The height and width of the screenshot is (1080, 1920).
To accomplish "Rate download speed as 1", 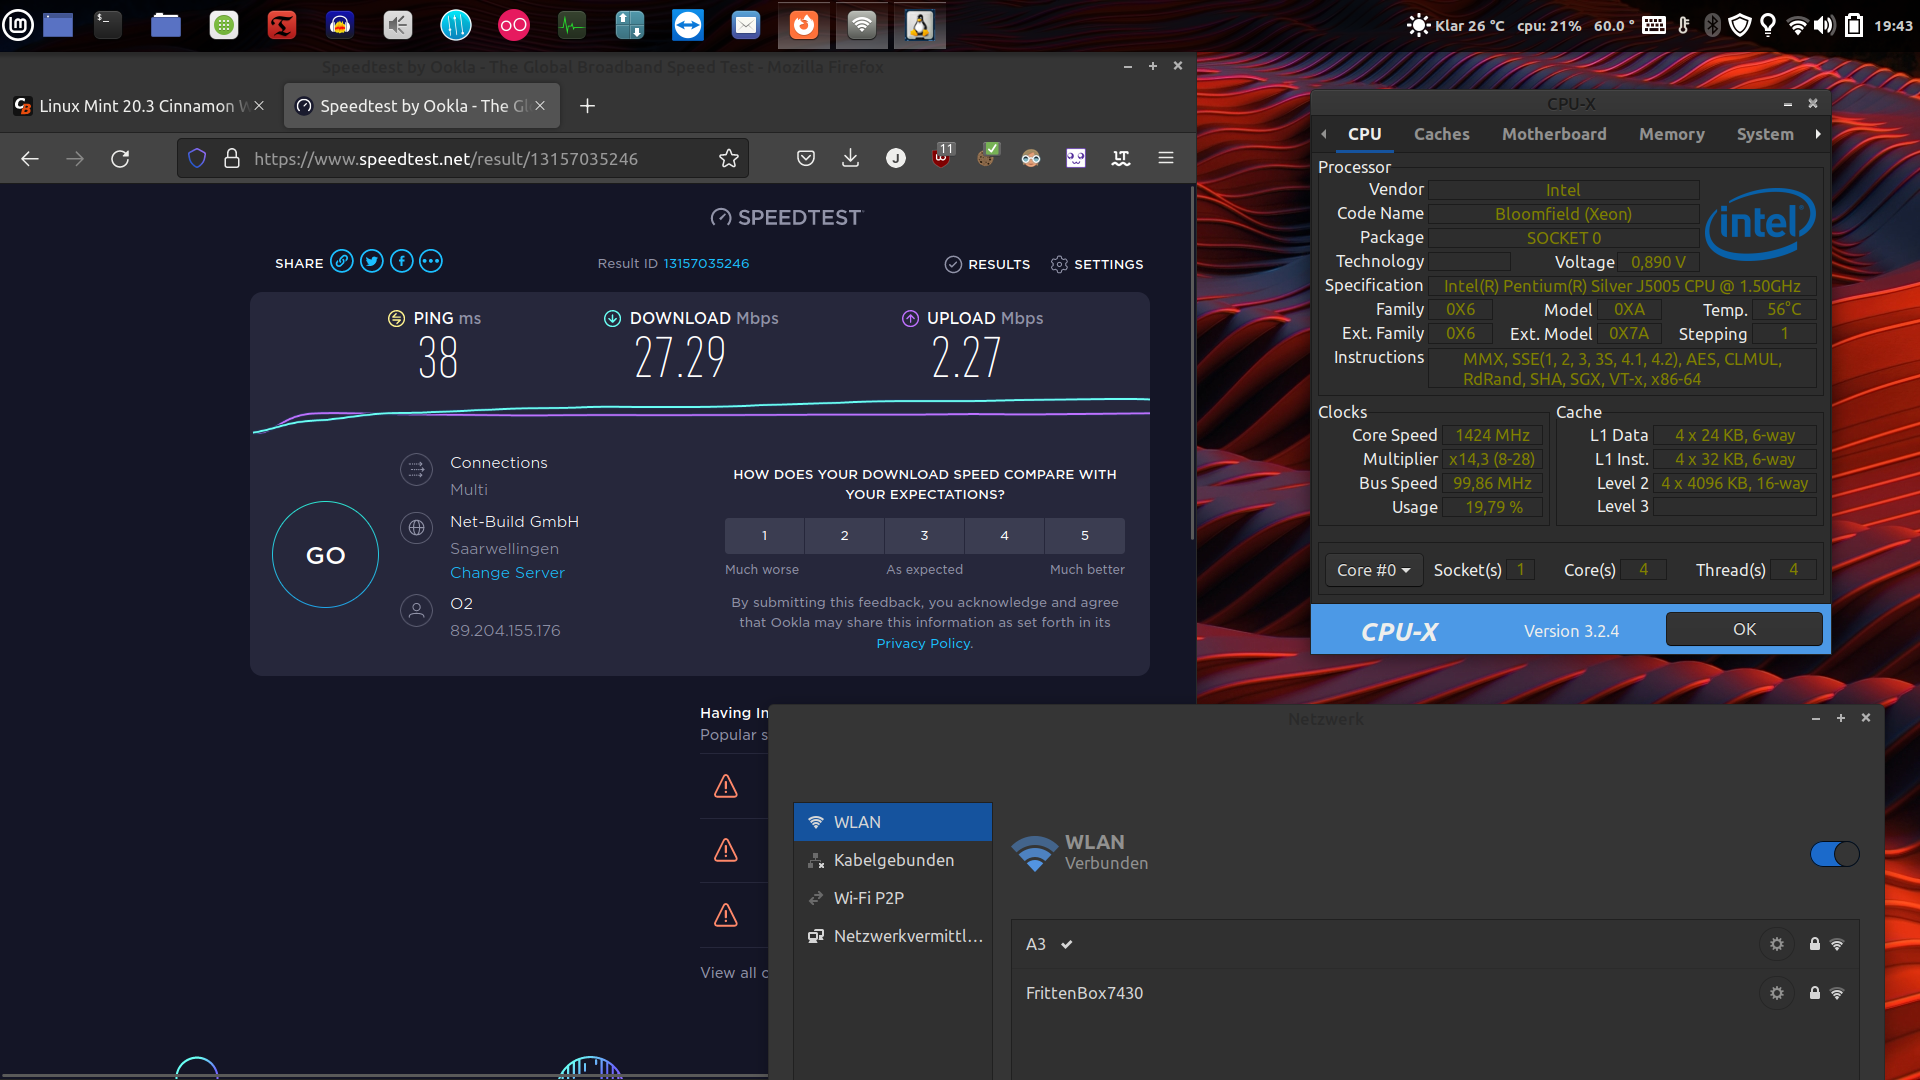I will pyautogui.click(x=764, y=536).
